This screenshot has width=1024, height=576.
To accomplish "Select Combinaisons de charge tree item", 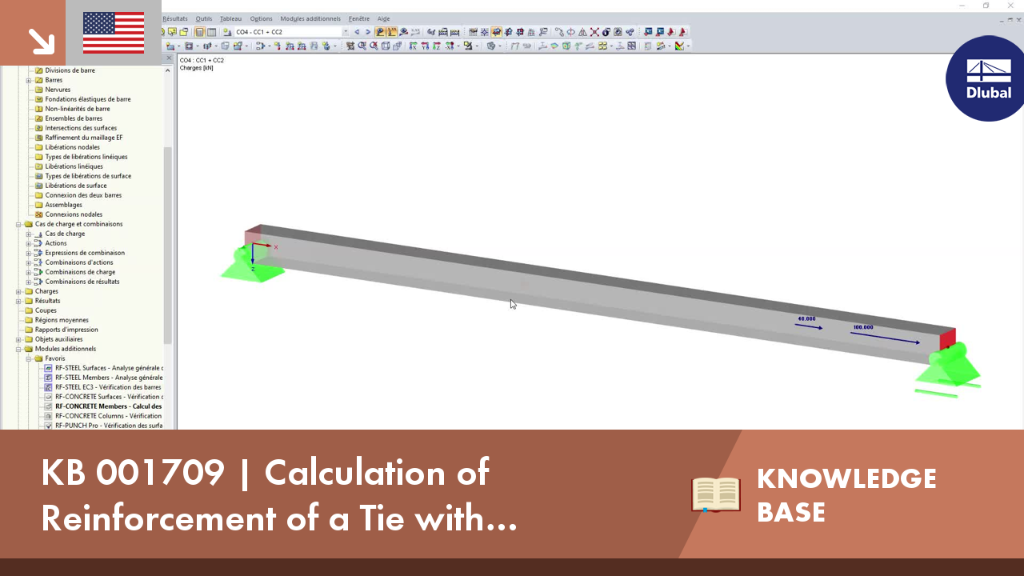I will coord(80,272).
